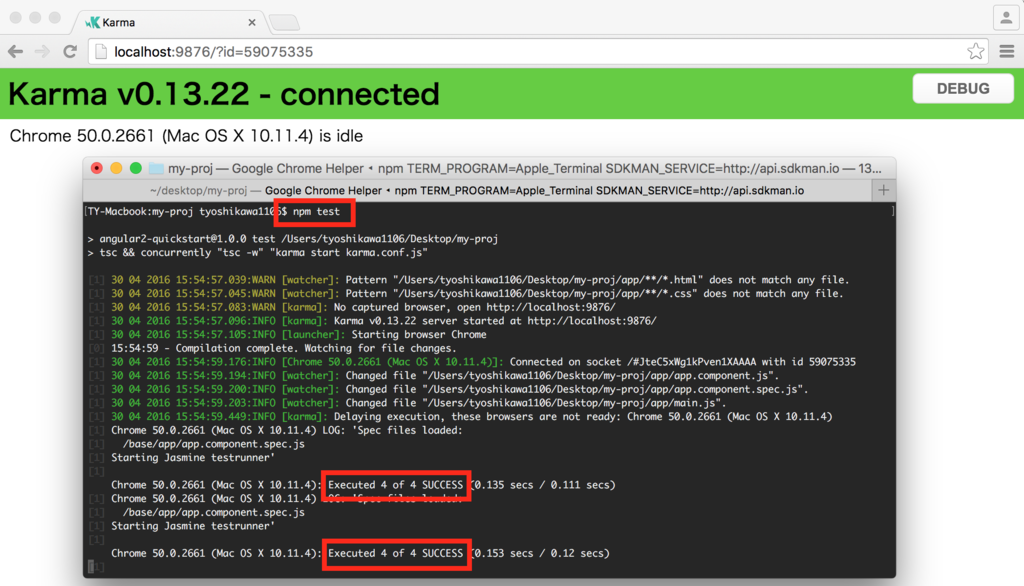The image size is (1024, 586).
Task: Add a new Terminal tab with plus
Action: coord(884,190)
